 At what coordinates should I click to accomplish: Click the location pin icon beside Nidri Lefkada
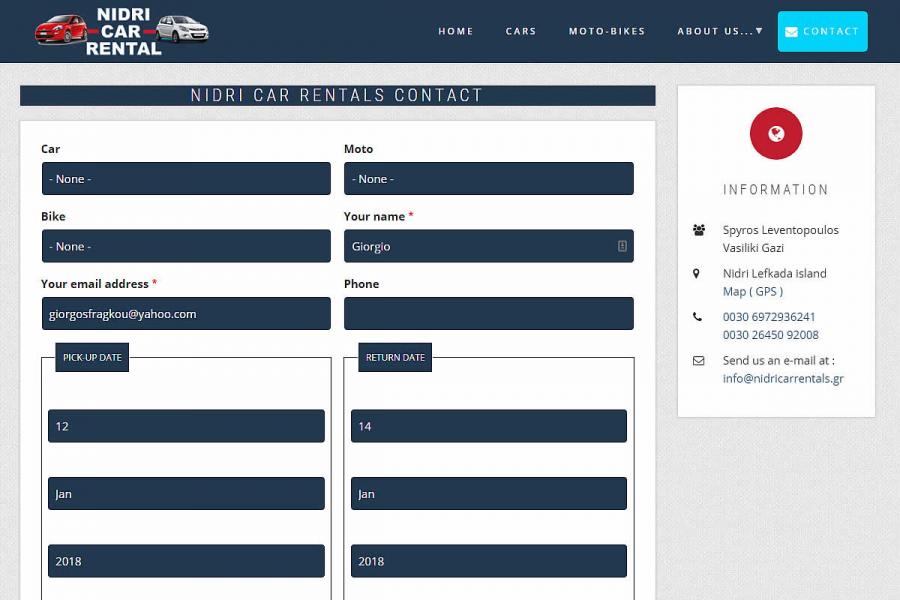coord(696,273)
